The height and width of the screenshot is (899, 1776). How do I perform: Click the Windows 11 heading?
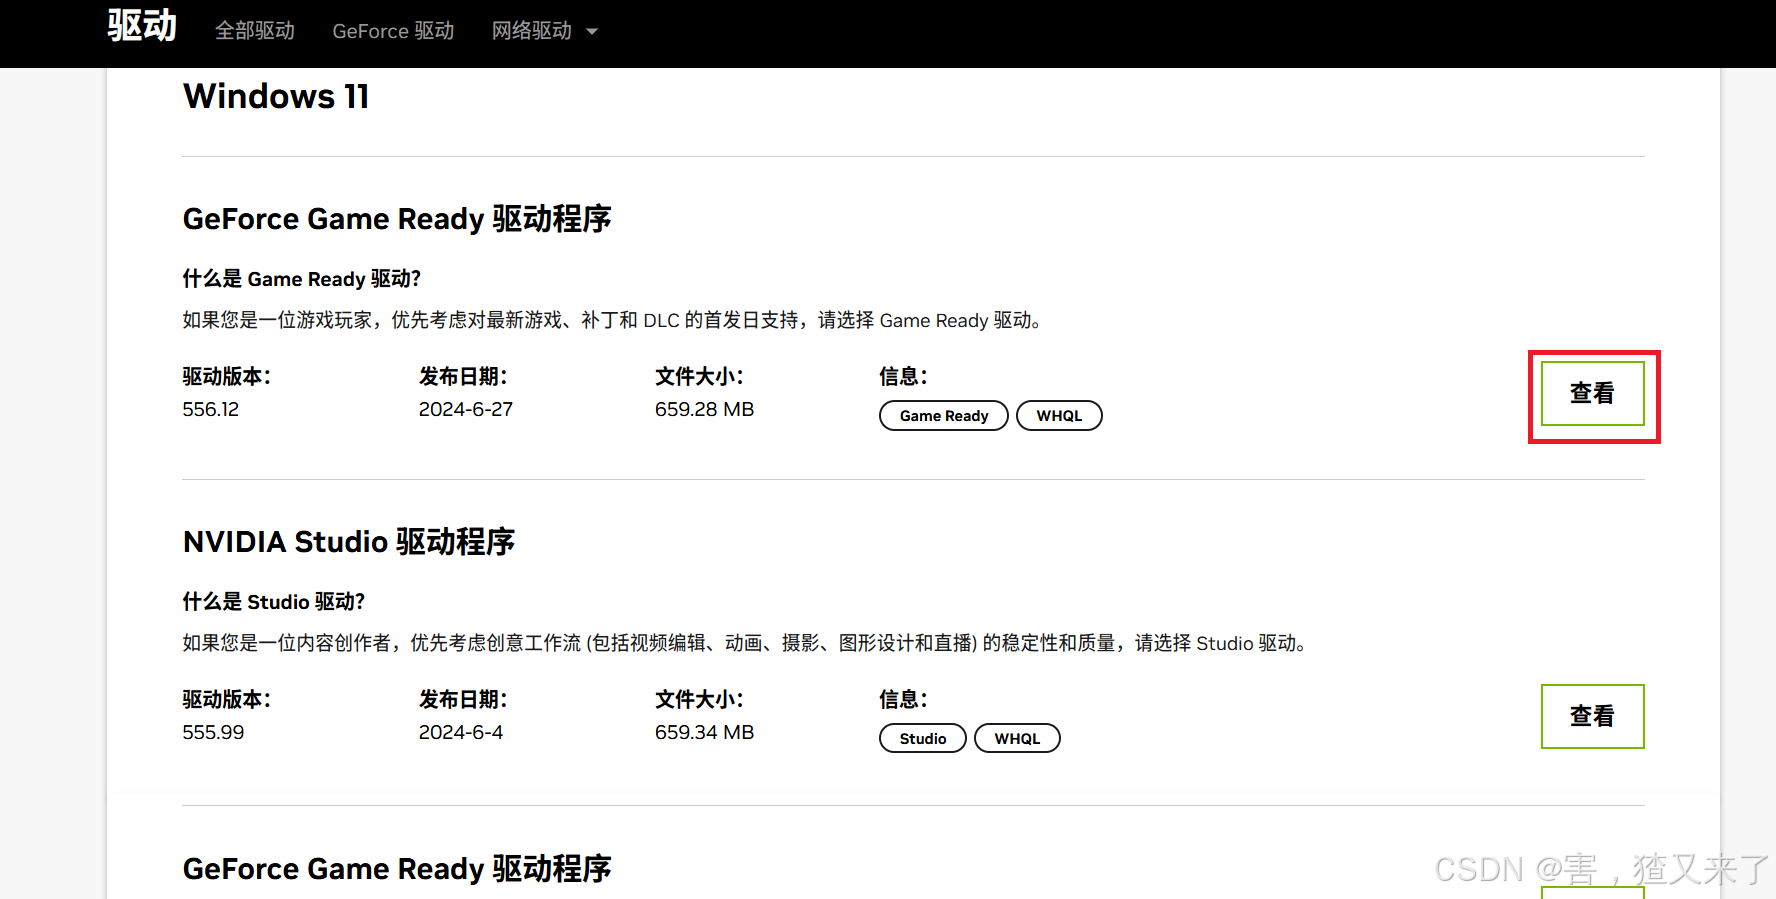pyautogui.click(x=276, y=97)
